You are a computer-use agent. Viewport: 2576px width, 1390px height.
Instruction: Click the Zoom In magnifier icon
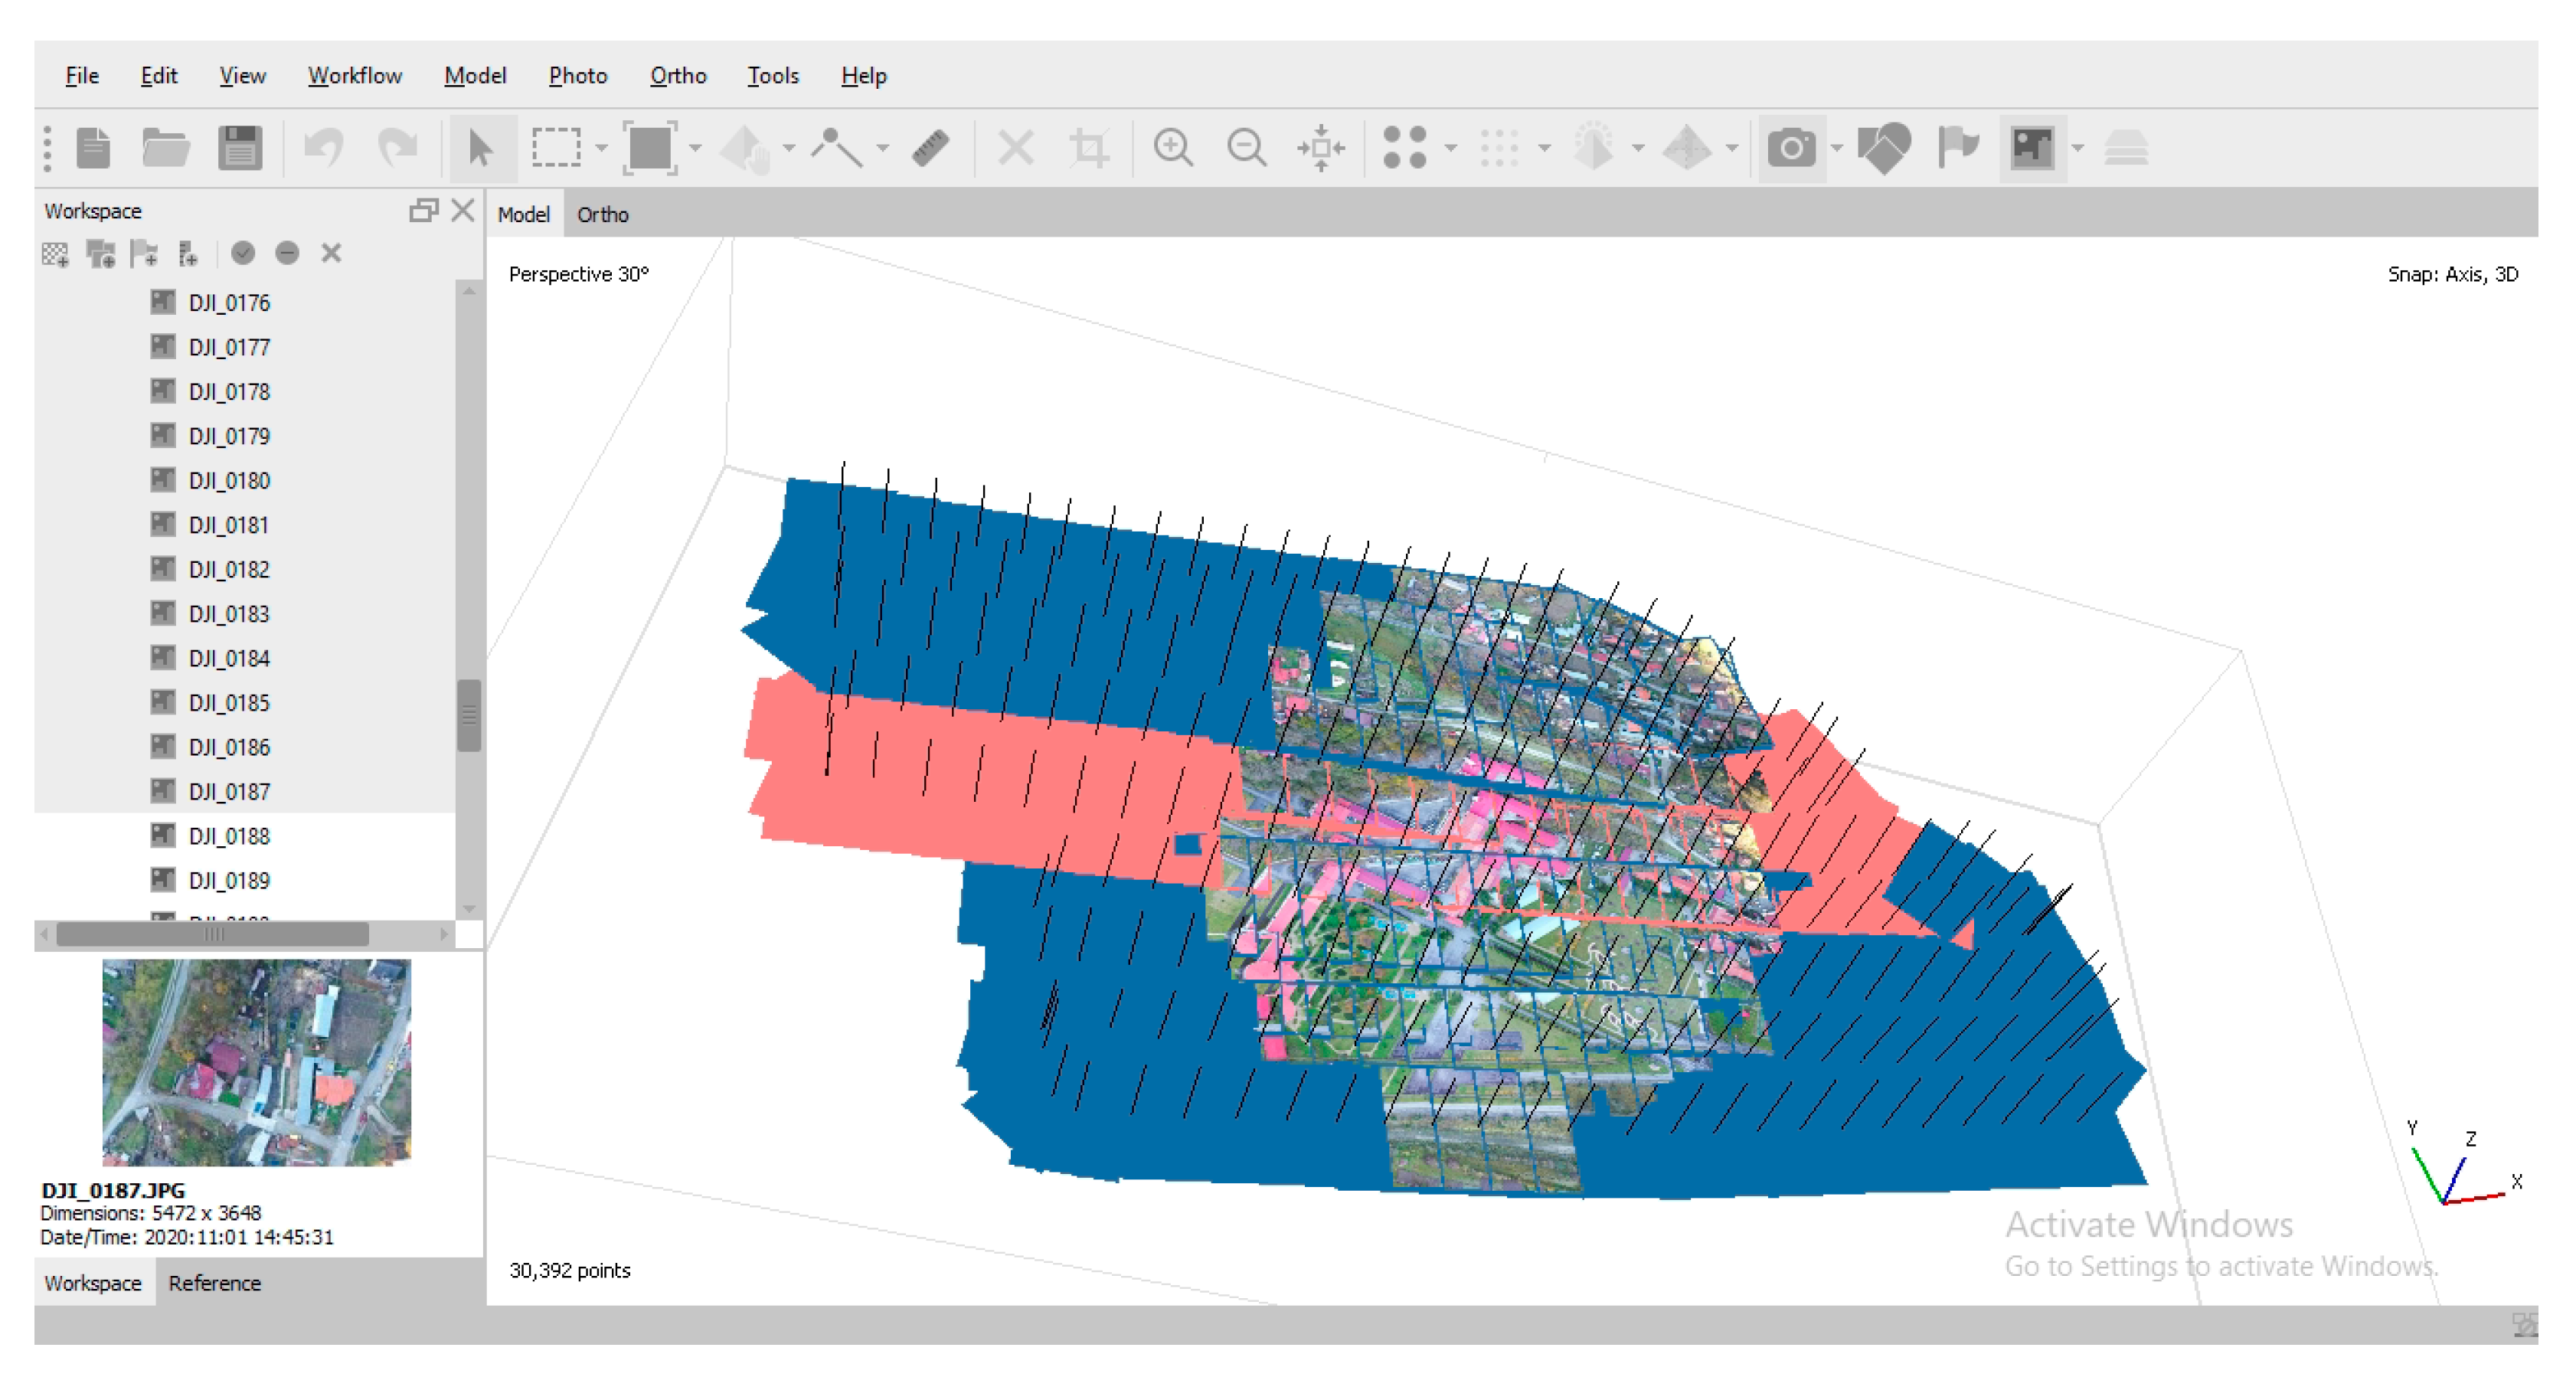point(1172,148)
